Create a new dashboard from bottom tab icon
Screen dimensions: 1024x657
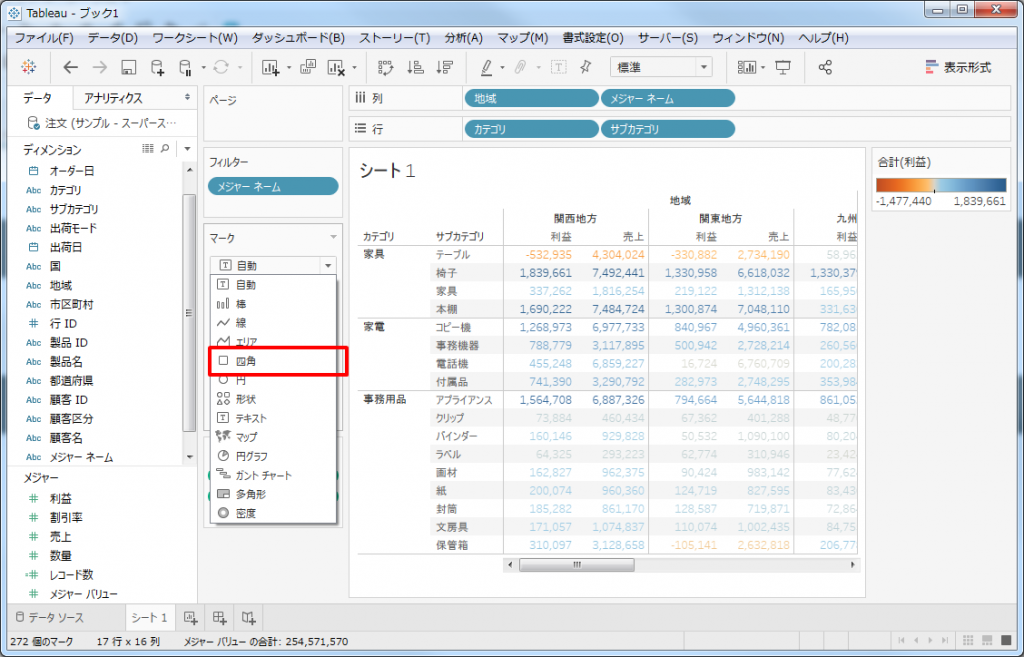click(219, 617)
